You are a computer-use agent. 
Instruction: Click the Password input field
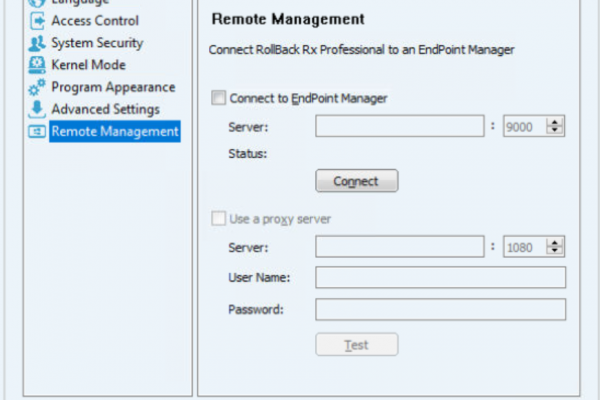[x=440, y=309]
